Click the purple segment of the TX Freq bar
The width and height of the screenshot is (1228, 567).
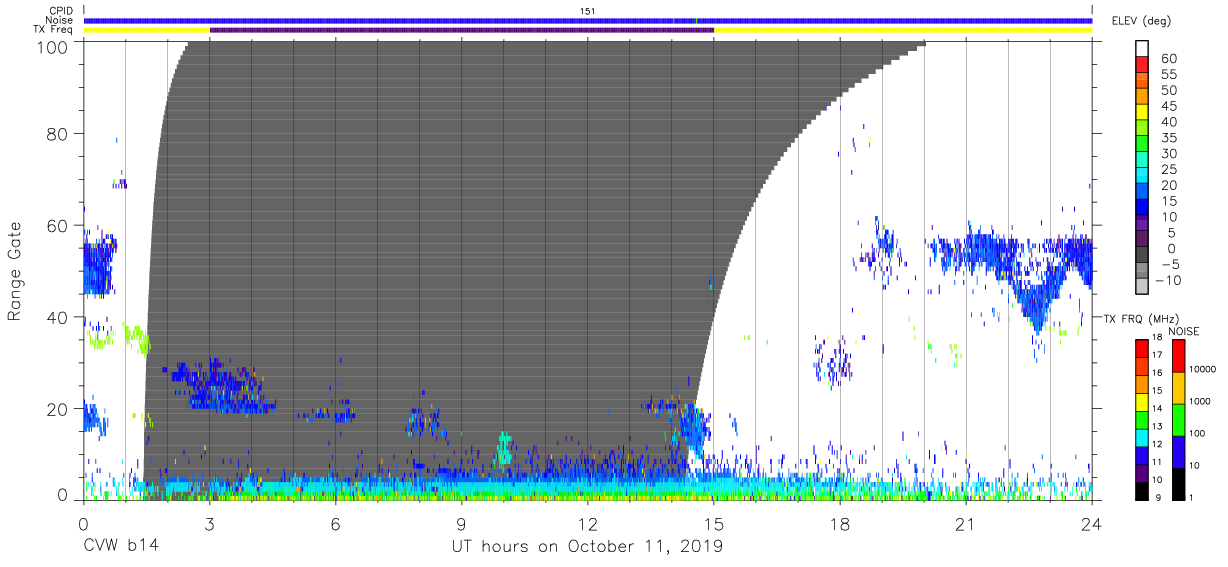pos(462,29)
